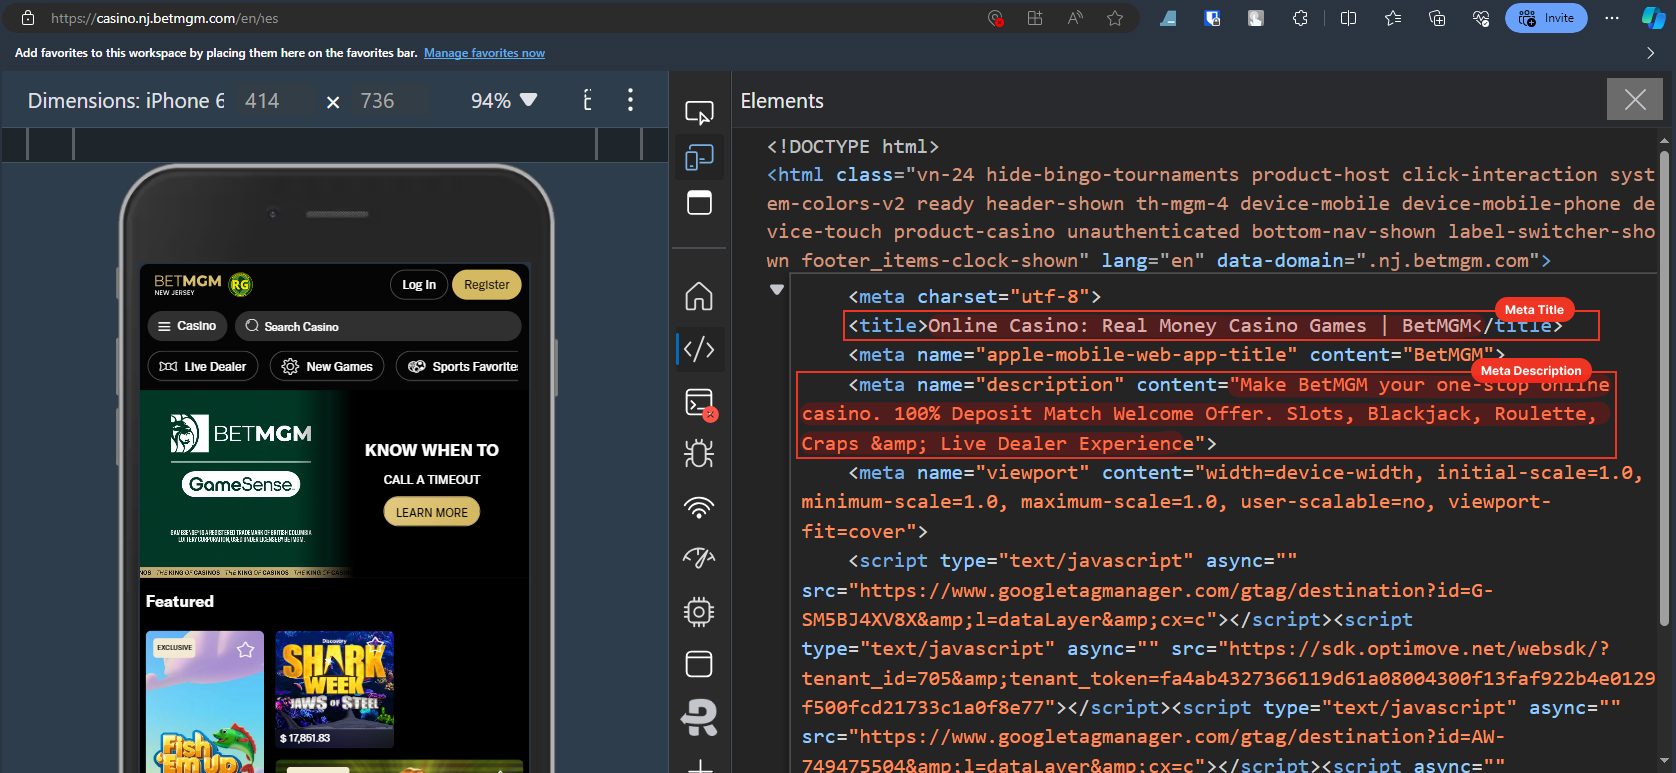Rotate the emulated device orientation
The image size is (1676, 773).
[587, 100]
